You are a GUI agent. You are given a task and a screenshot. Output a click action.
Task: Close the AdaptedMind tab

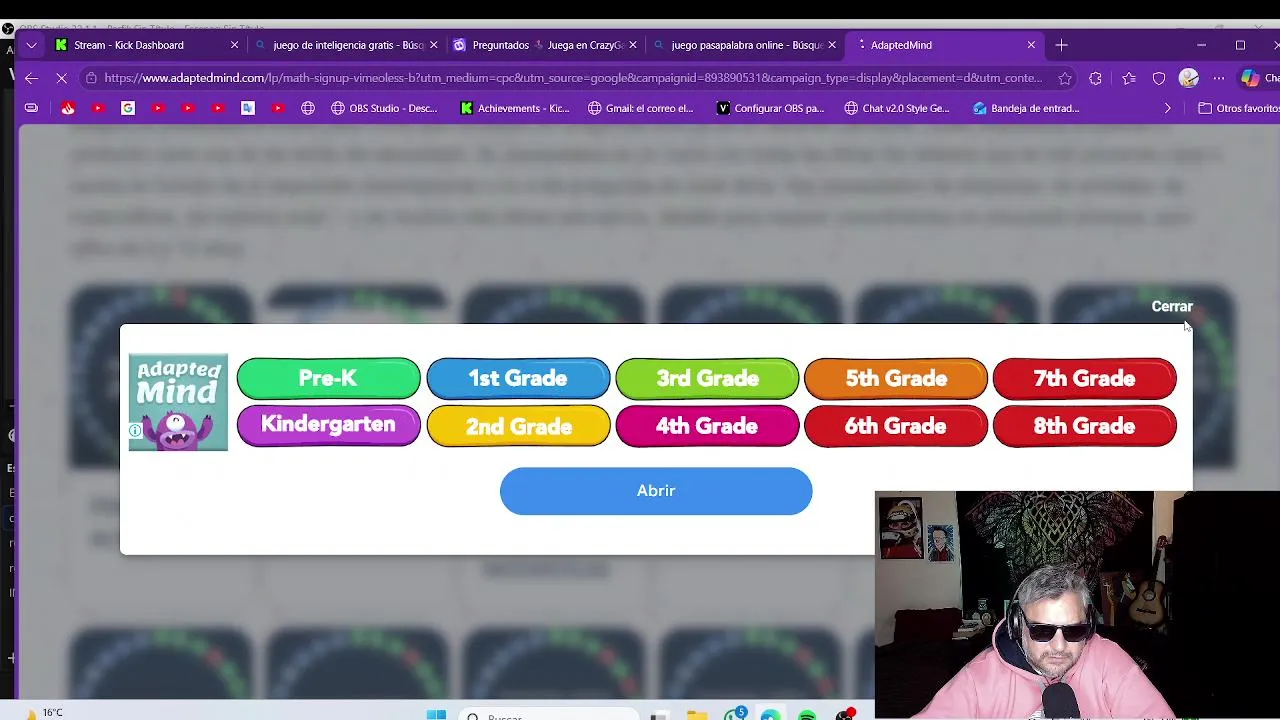click(1031, 45)
